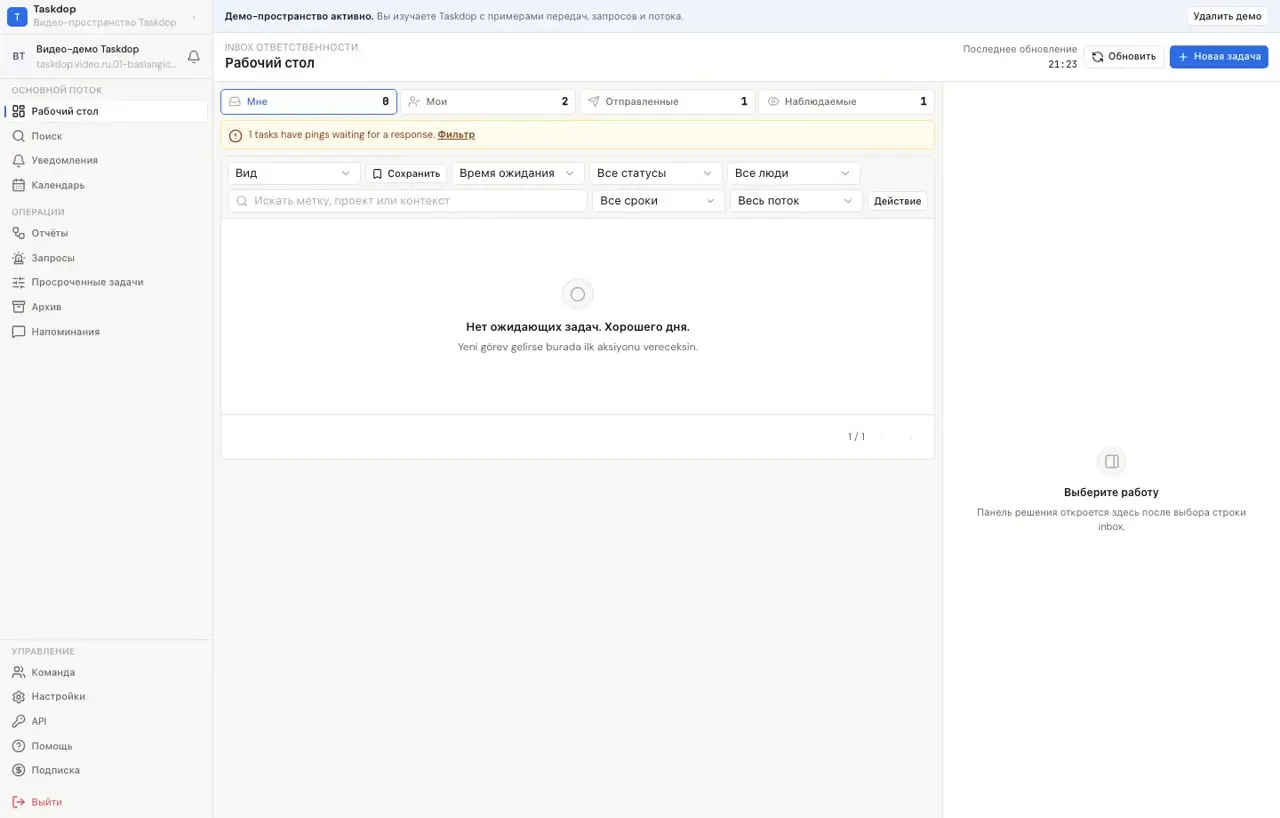Open the Все сроки dropdown
Screen dimensions: 1280x818
[x=658, y=201]
